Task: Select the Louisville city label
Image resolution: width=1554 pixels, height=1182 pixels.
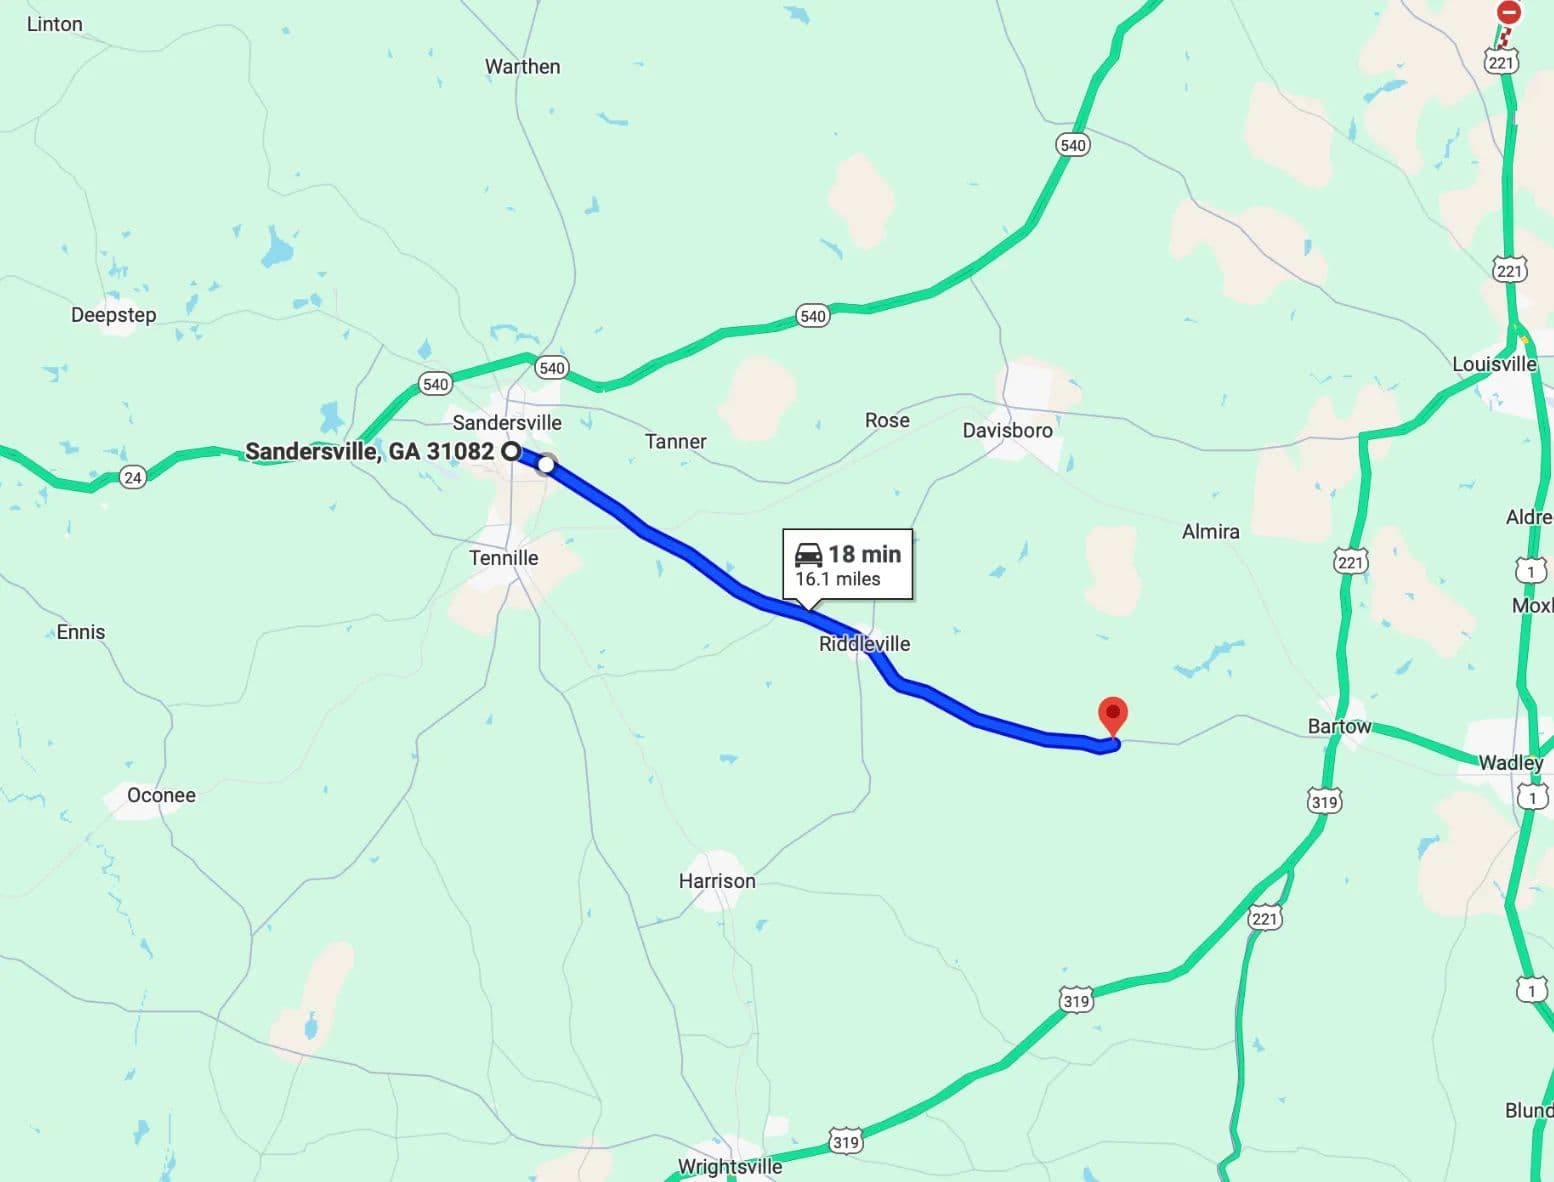Action: tap(1494, 364)
